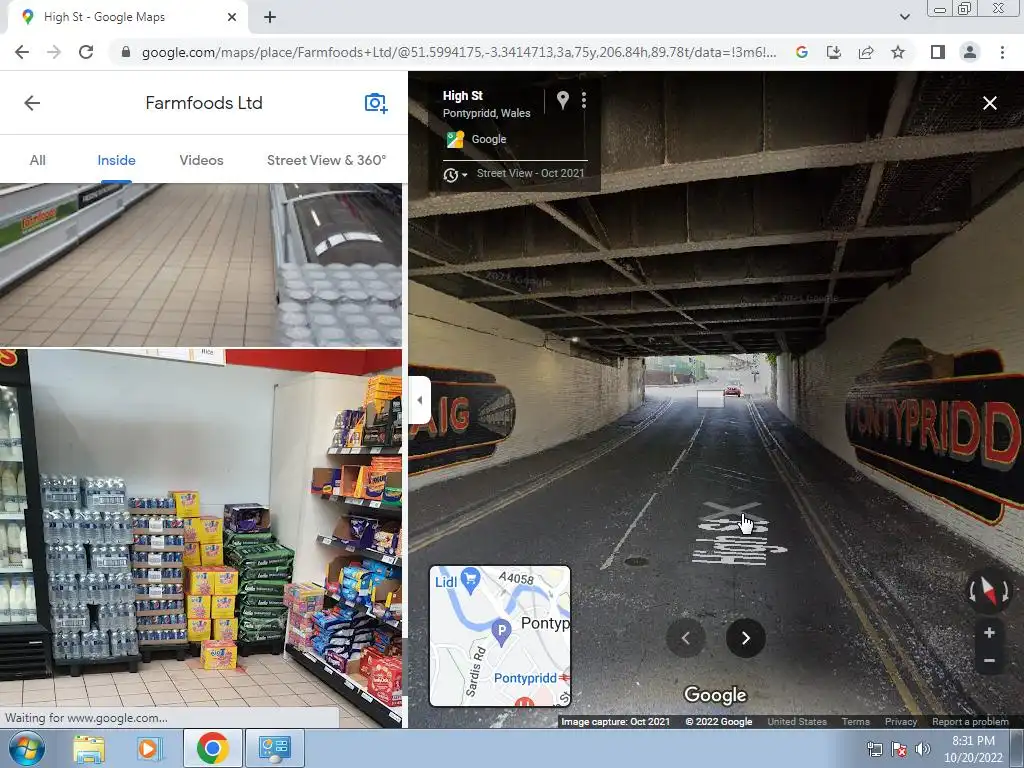
Task: Click the Terms link in the footer
Action: (856, 722)
